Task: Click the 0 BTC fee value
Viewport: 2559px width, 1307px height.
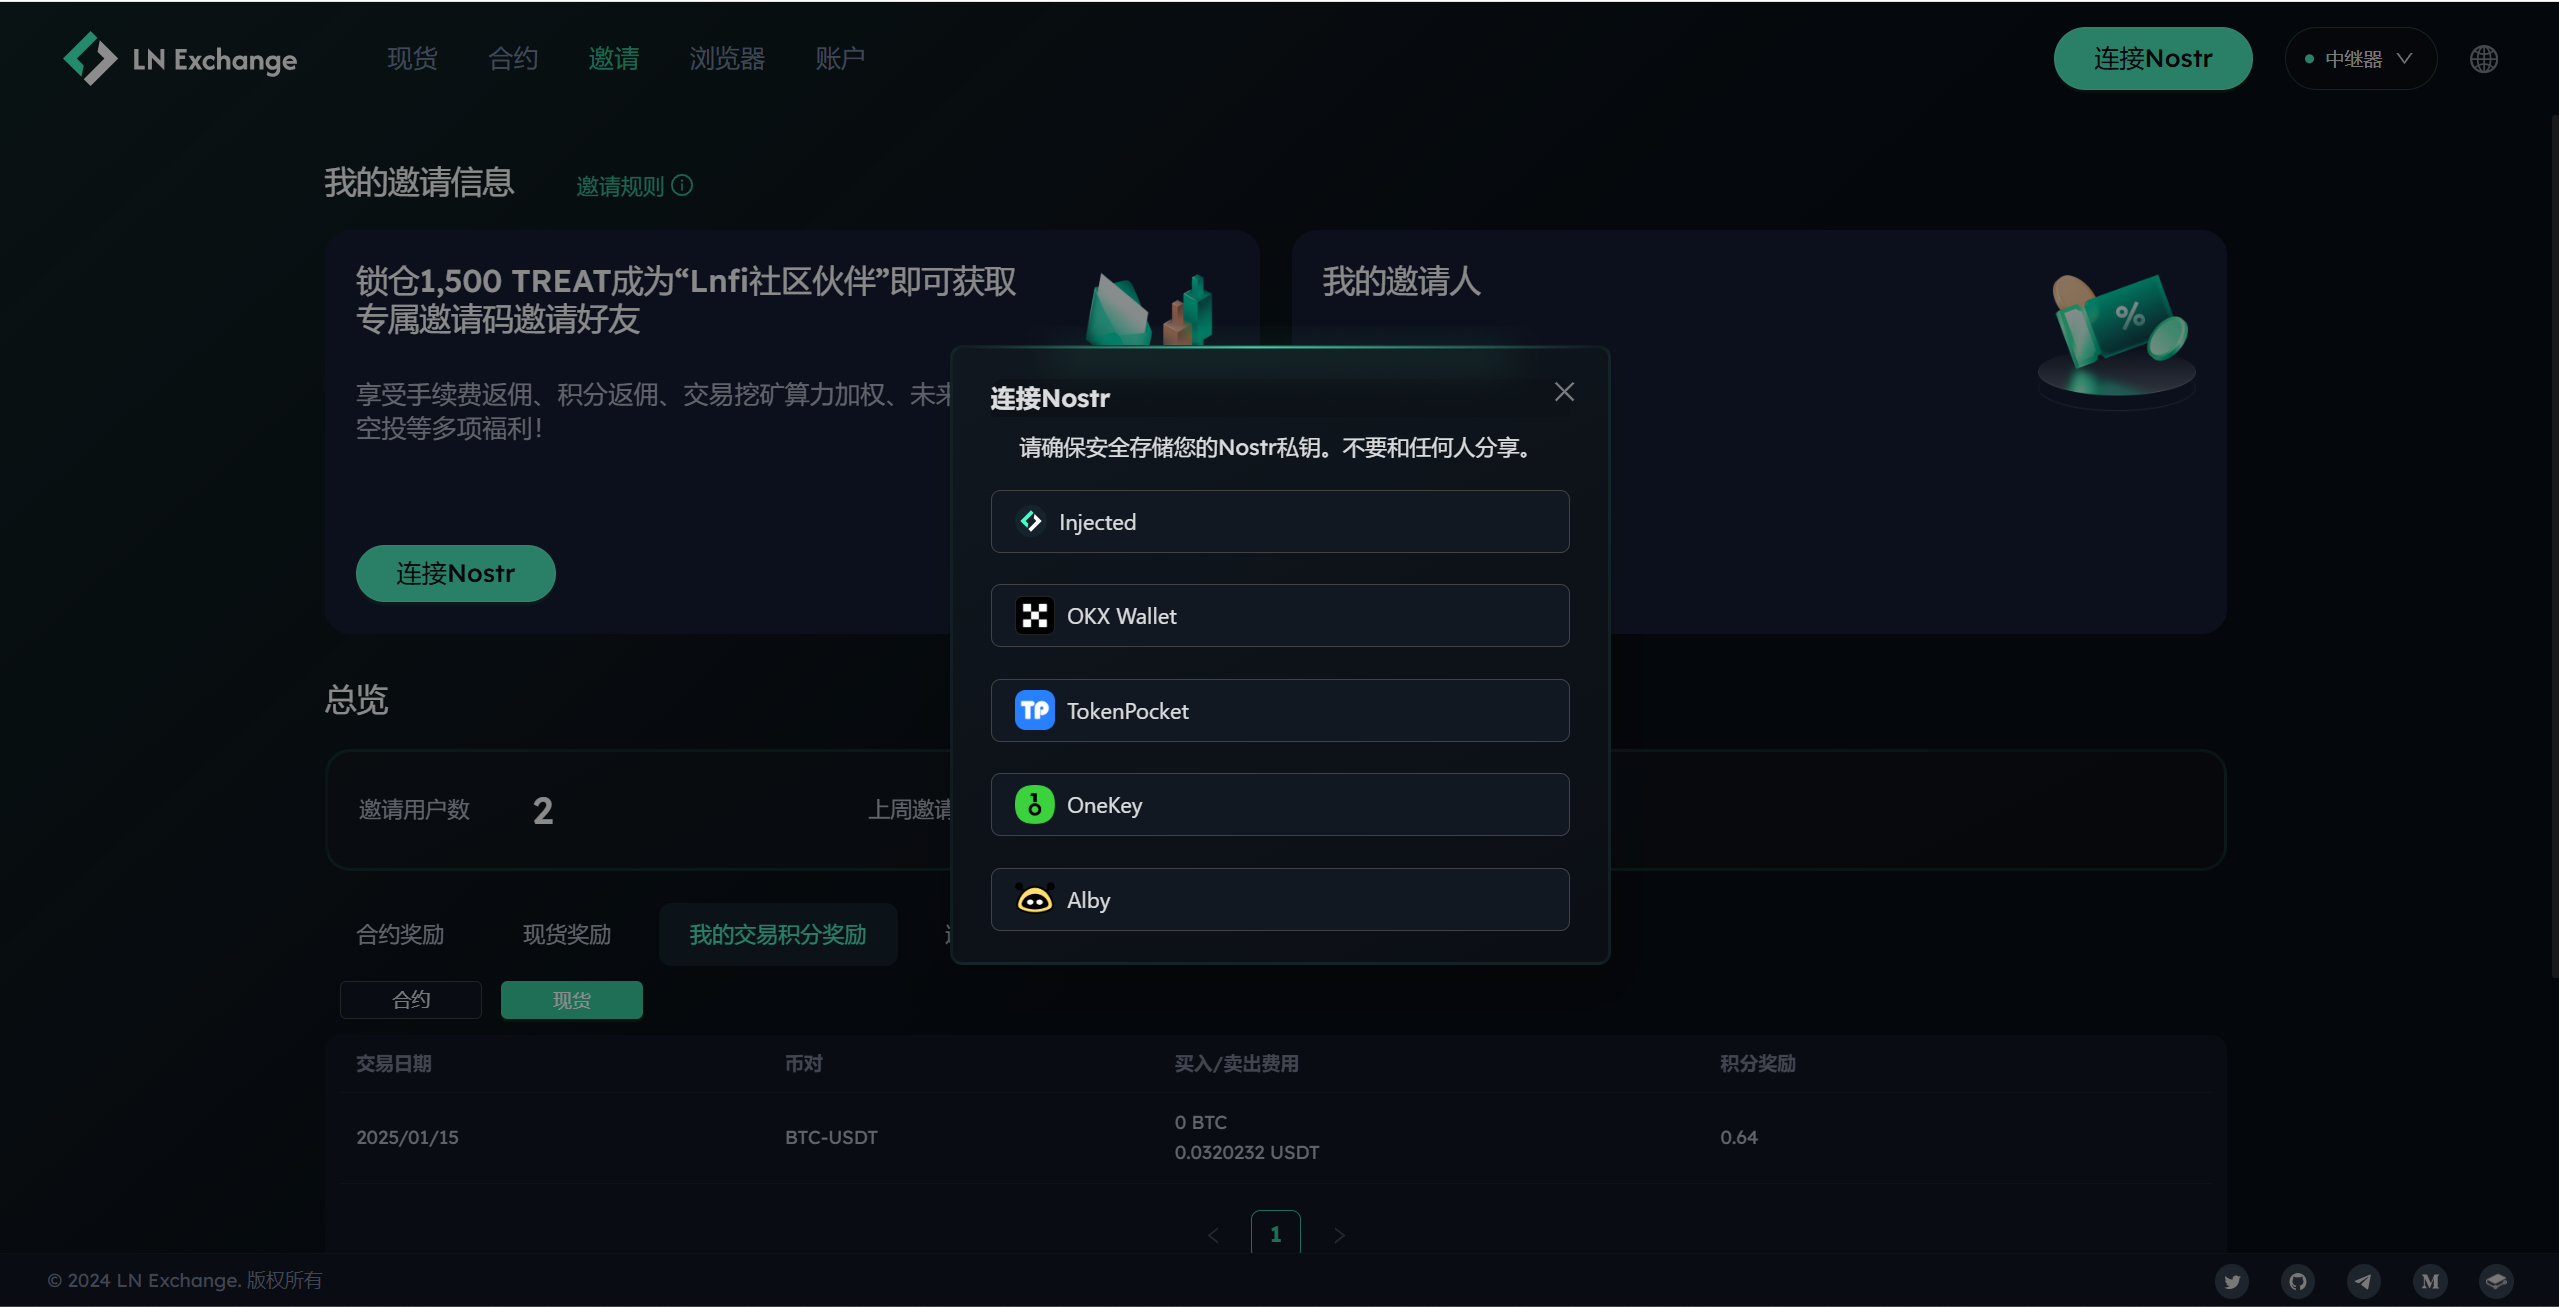Action: 1201,1122
